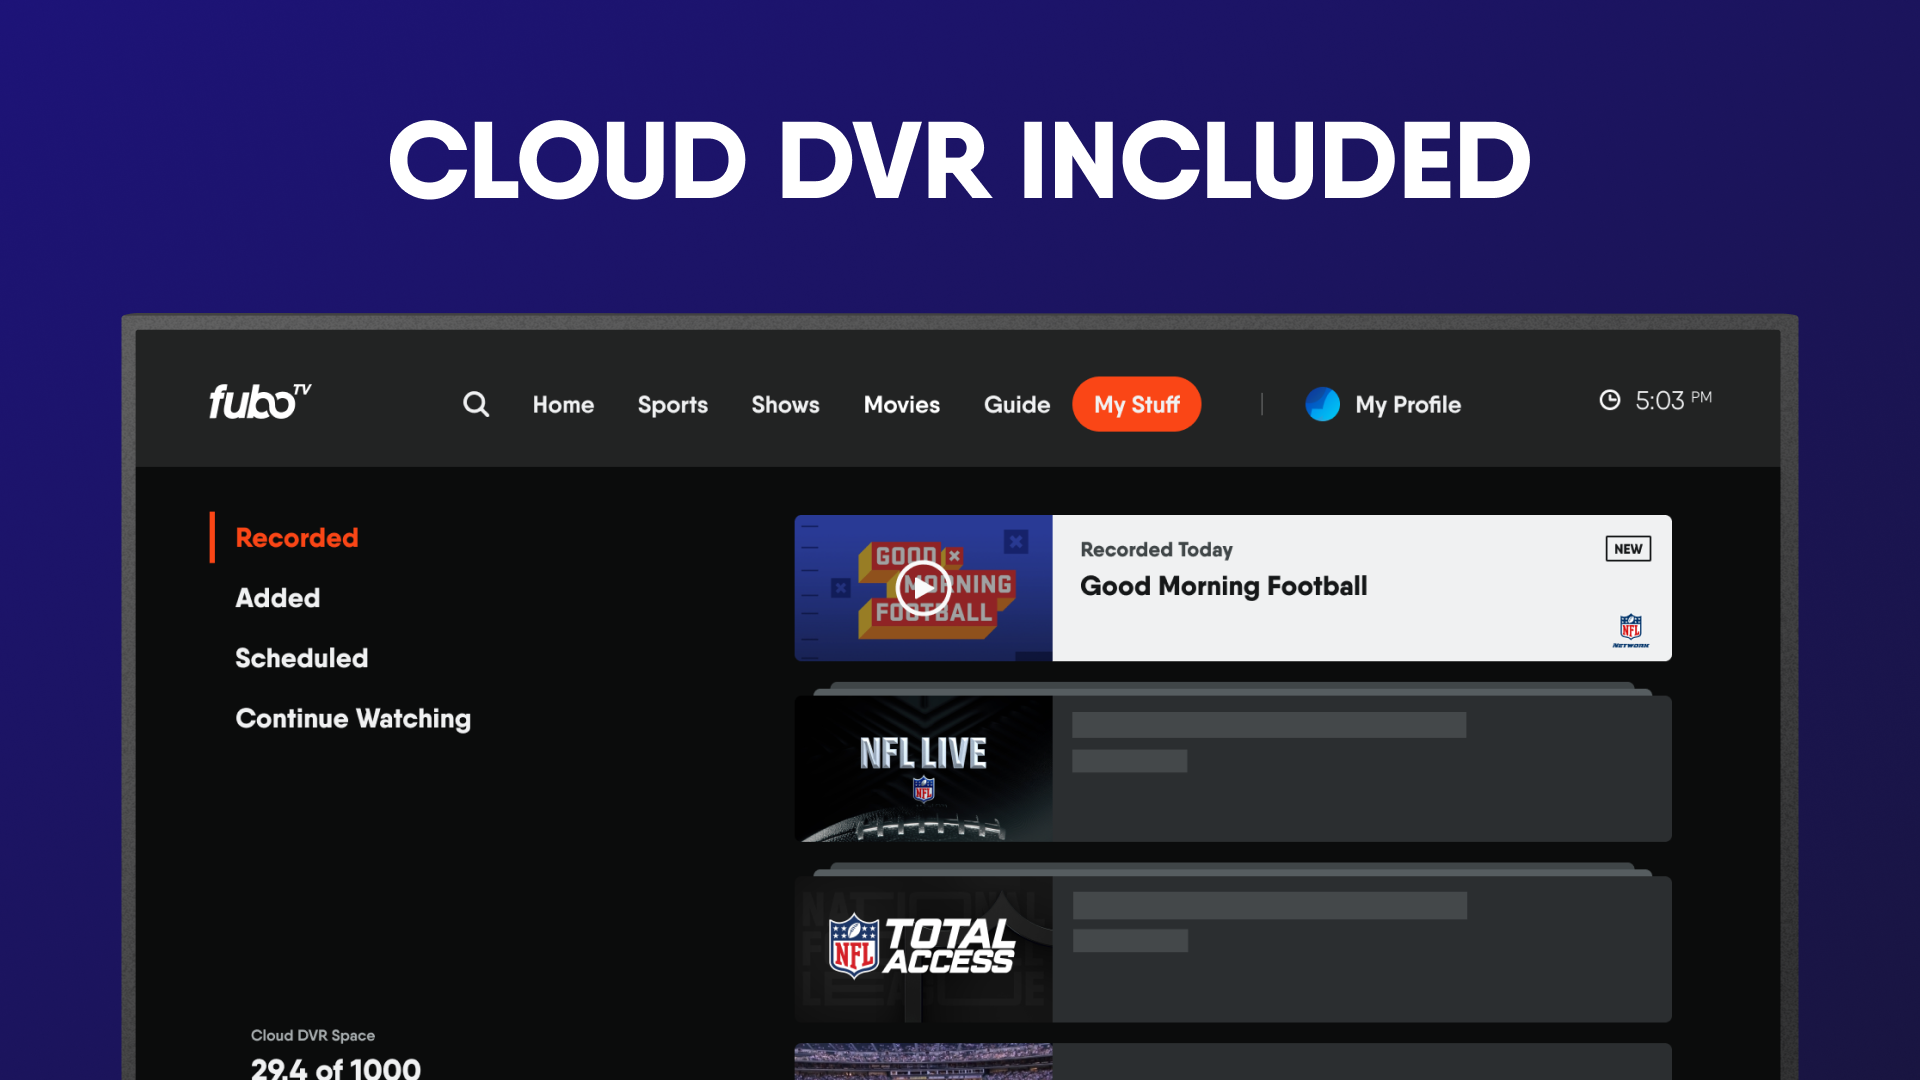Open the Home menu item

click(x=563, y=405)
